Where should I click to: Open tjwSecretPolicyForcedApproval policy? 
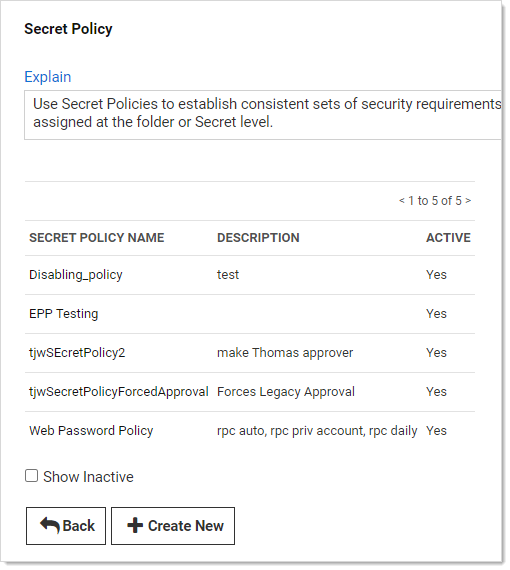coord(119,392)
